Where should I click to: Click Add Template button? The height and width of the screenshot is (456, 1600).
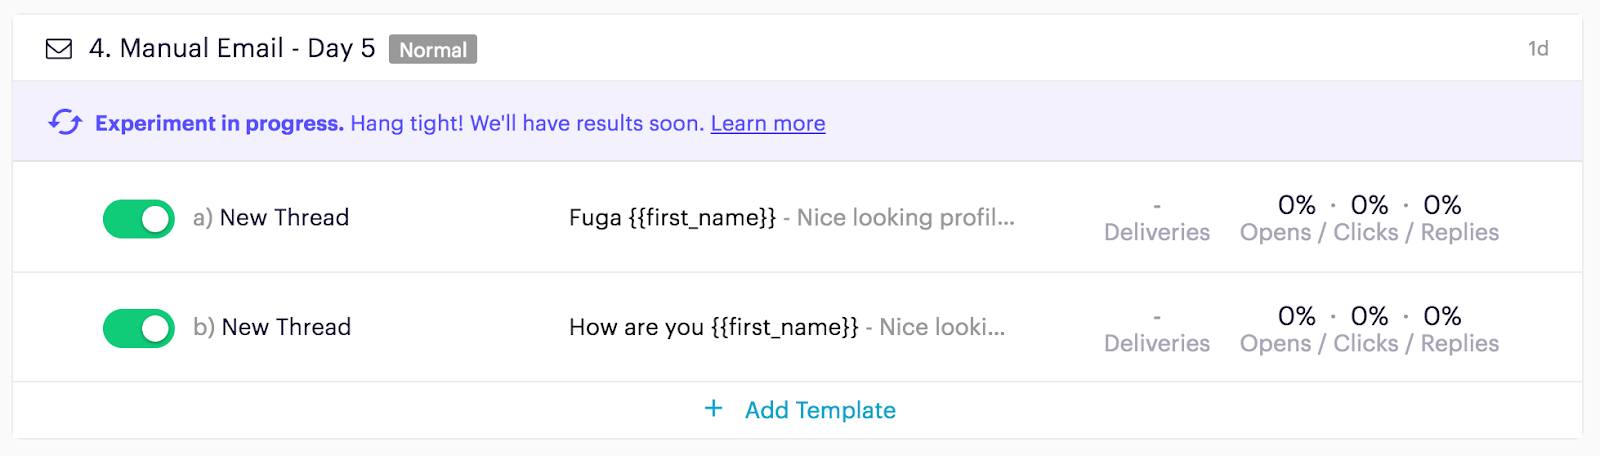(x=820, y=410)
